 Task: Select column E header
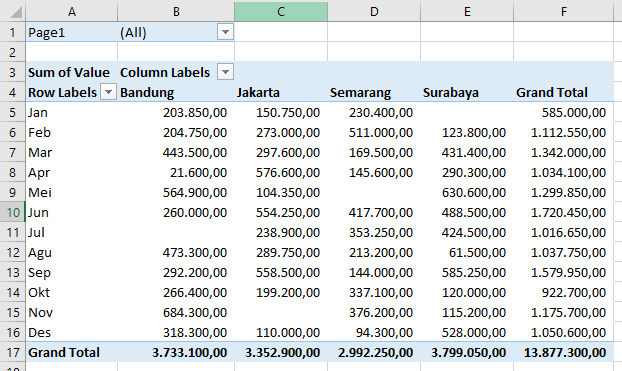pos(467,12)
